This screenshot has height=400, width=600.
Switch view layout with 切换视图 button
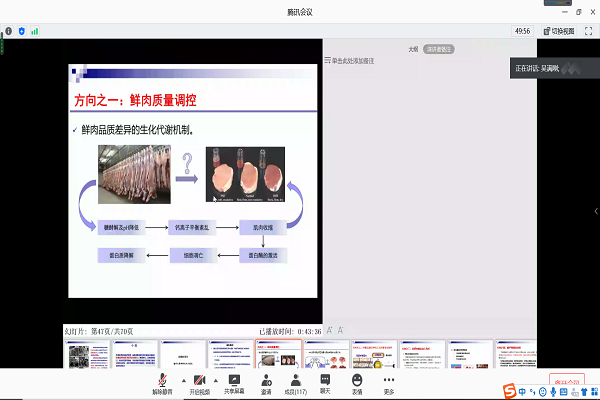click(x=564, y=31)
